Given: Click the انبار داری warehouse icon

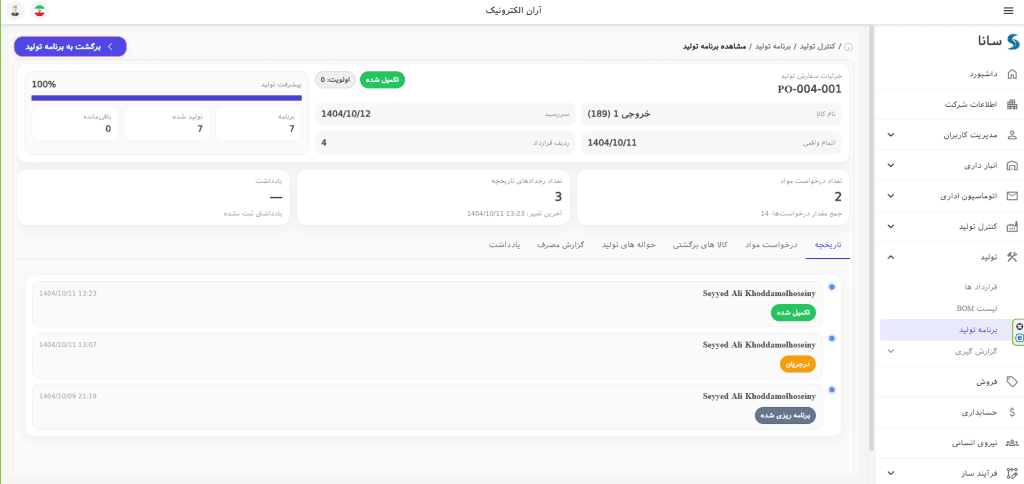Looking at the screenshot, I should pos(1012,165).
